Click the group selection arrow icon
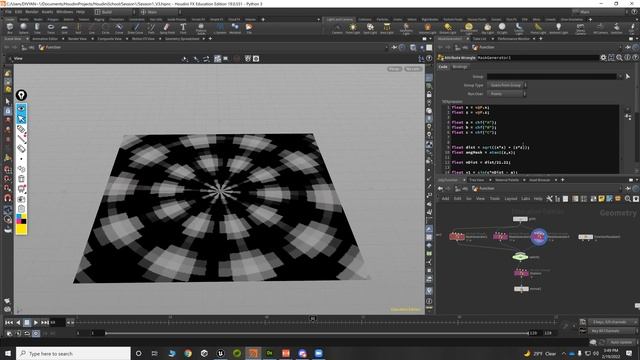640x360 pixels. click(628, 76)
